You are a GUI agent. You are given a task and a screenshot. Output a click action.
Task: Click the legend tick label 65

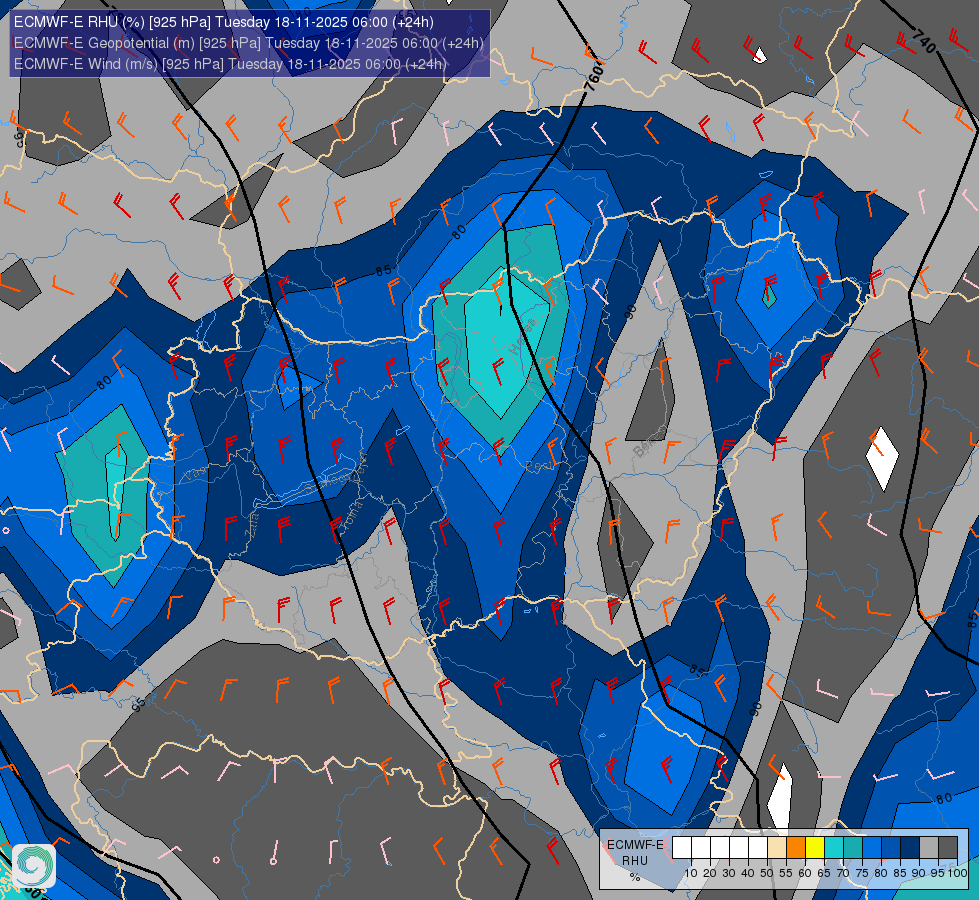pos(824,873)
